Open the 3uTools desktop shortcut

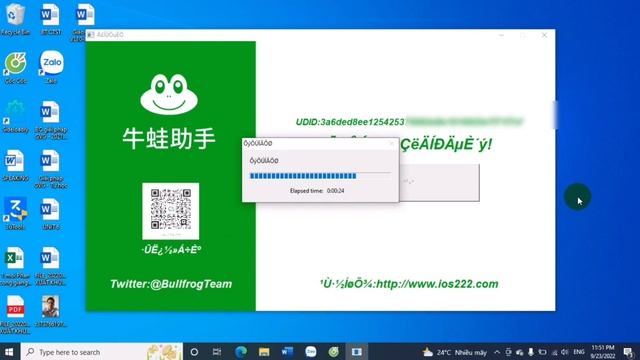16,213
